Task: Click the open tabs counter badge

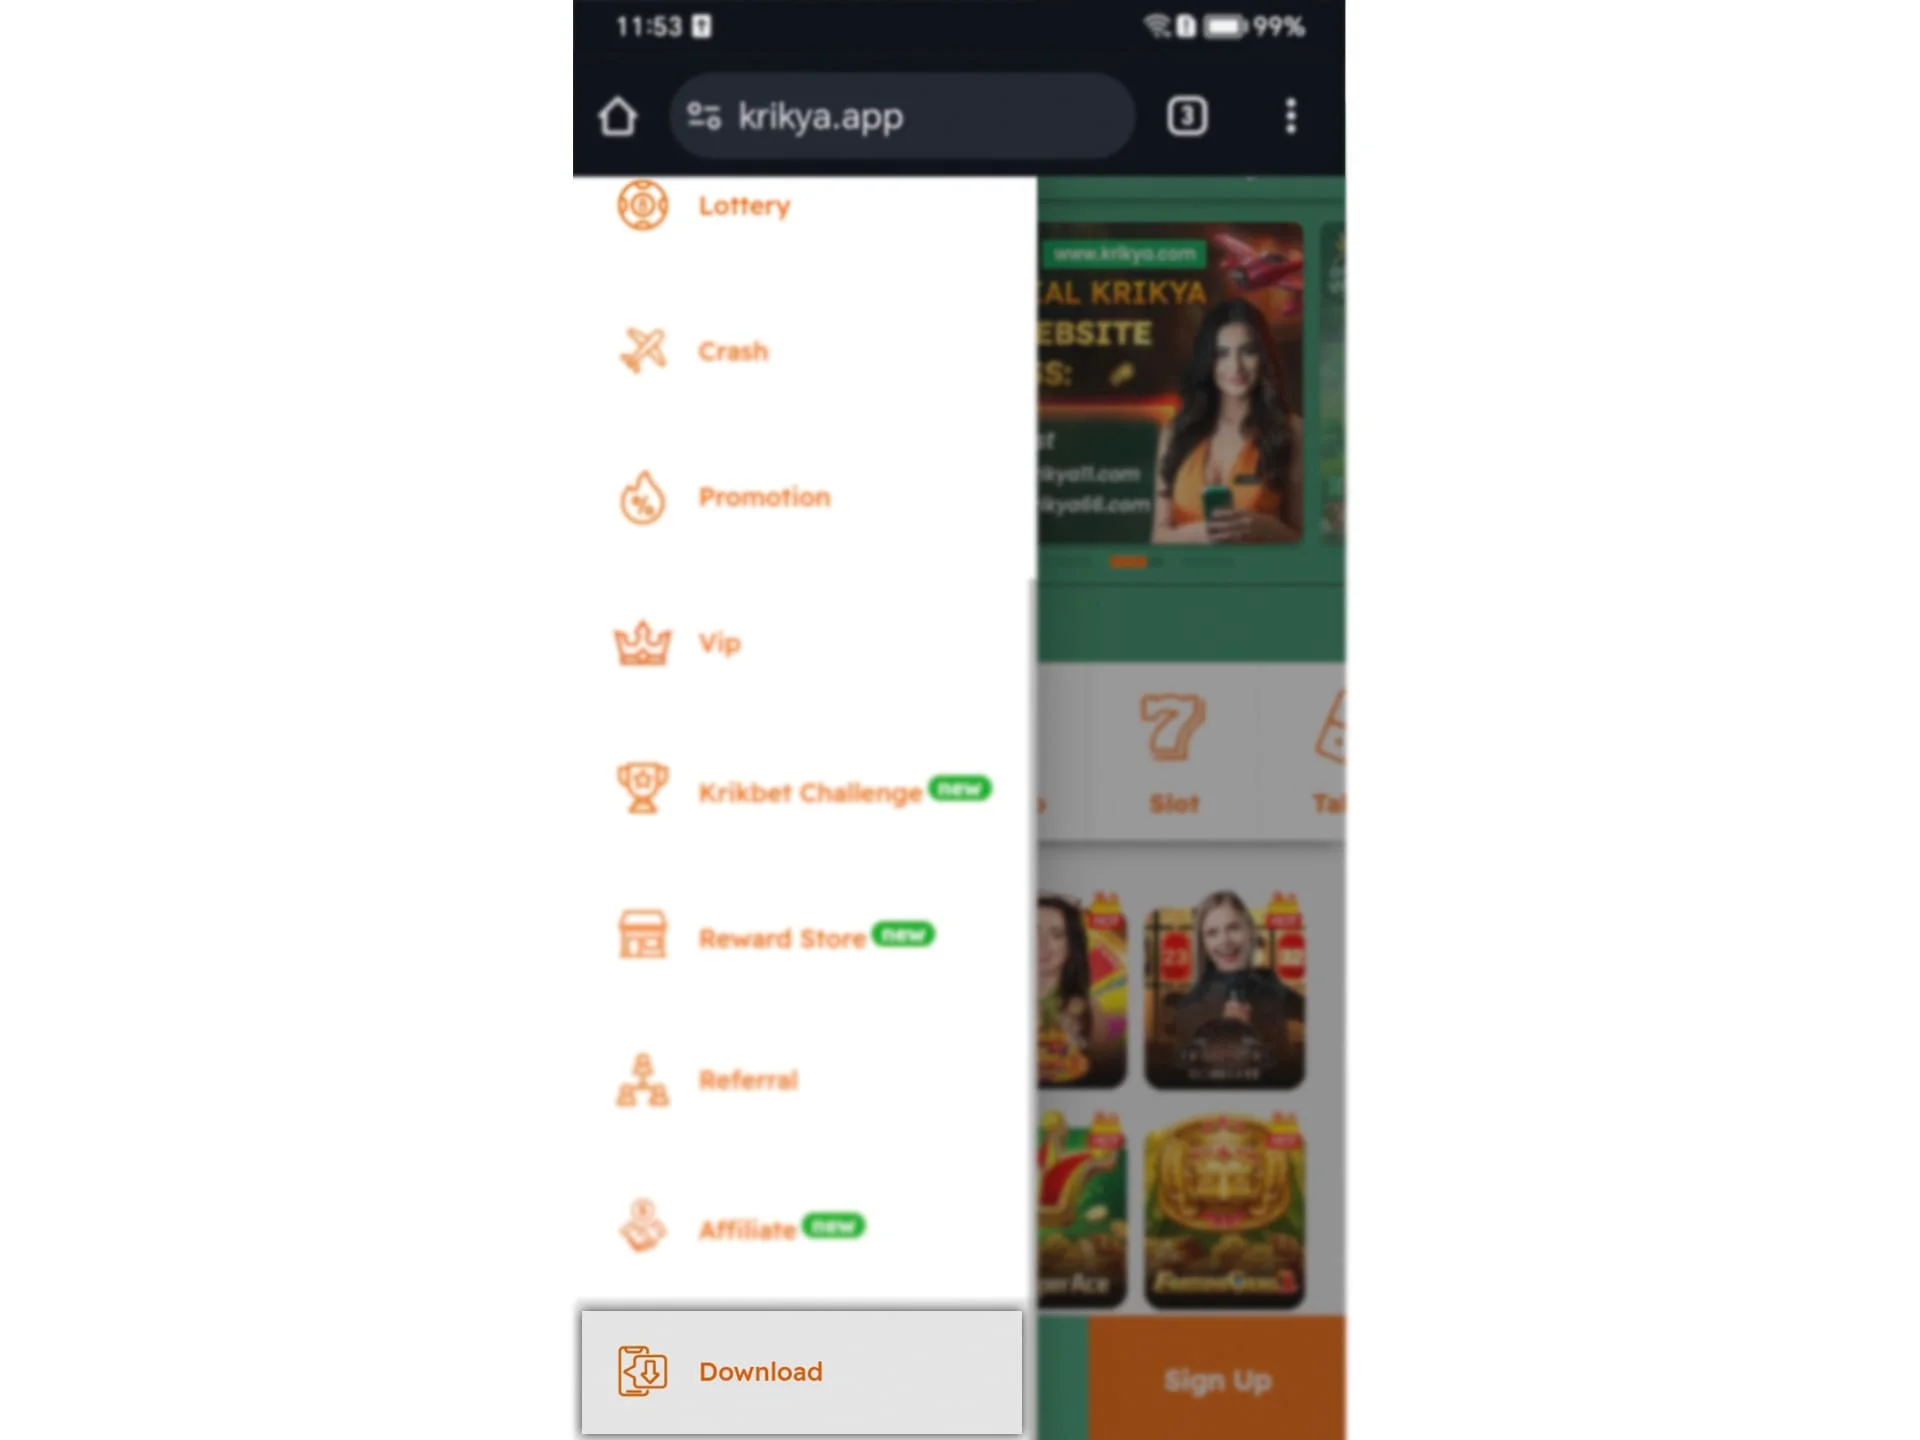Action: pos(1188,116)
